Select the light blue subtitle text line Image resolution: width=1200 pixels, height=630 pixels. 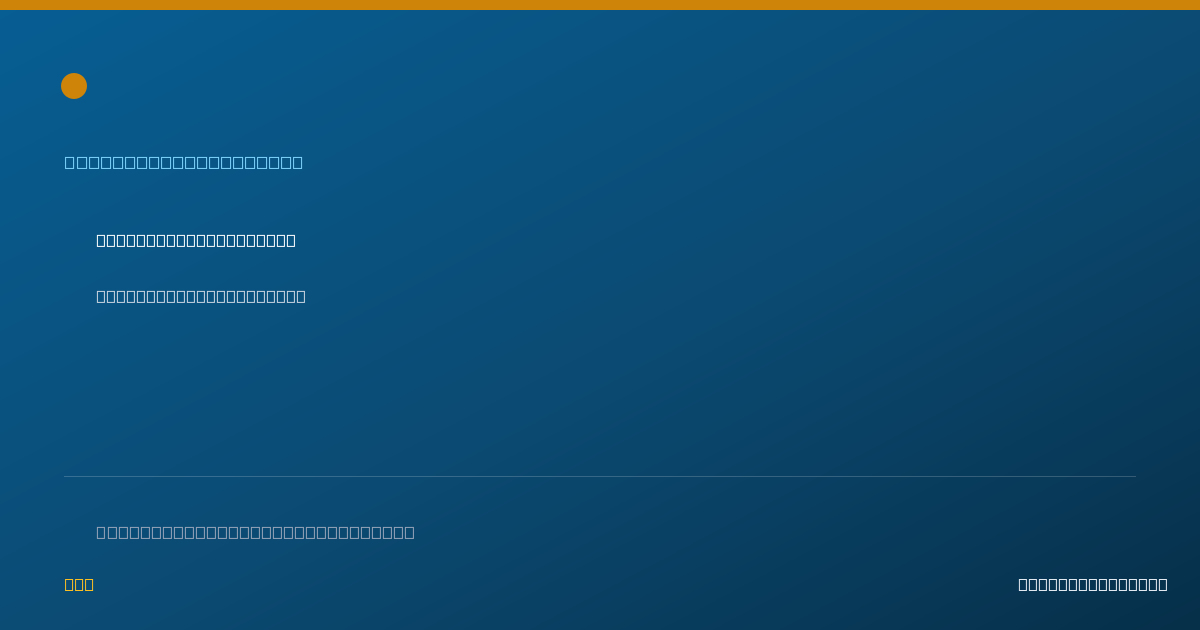click(184, 162)
